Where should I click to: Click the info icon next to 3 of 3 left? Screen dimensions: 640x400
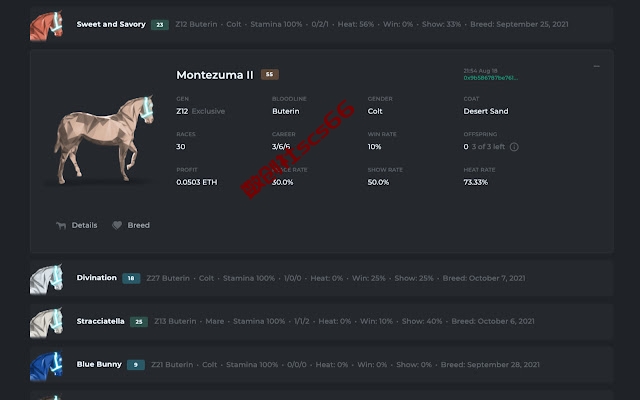tap(514, 147)
